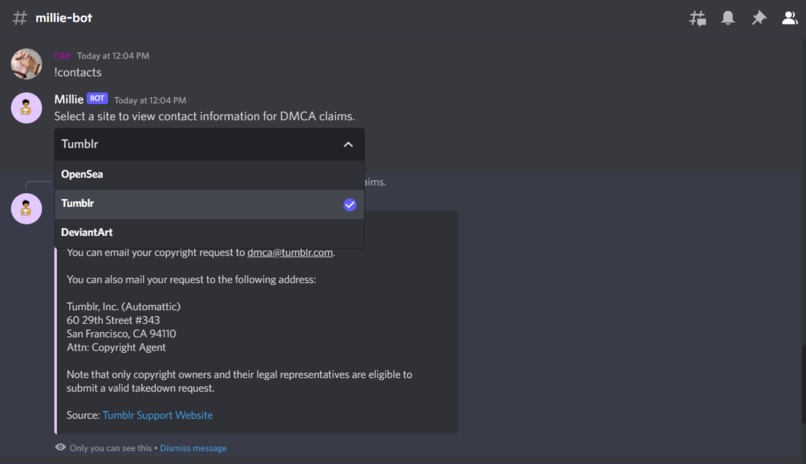
Task: Open Millie bot avatar beside the Tumblr embed
Action: [x=26, y=209]
